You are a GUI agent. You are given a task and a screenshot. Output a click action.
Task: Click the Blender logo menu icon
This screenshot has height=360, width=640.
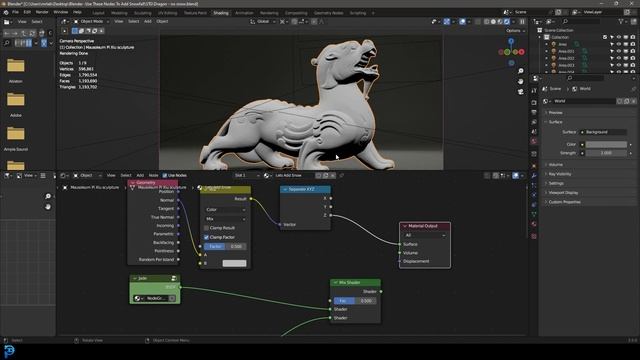click(x=6, y=12)
